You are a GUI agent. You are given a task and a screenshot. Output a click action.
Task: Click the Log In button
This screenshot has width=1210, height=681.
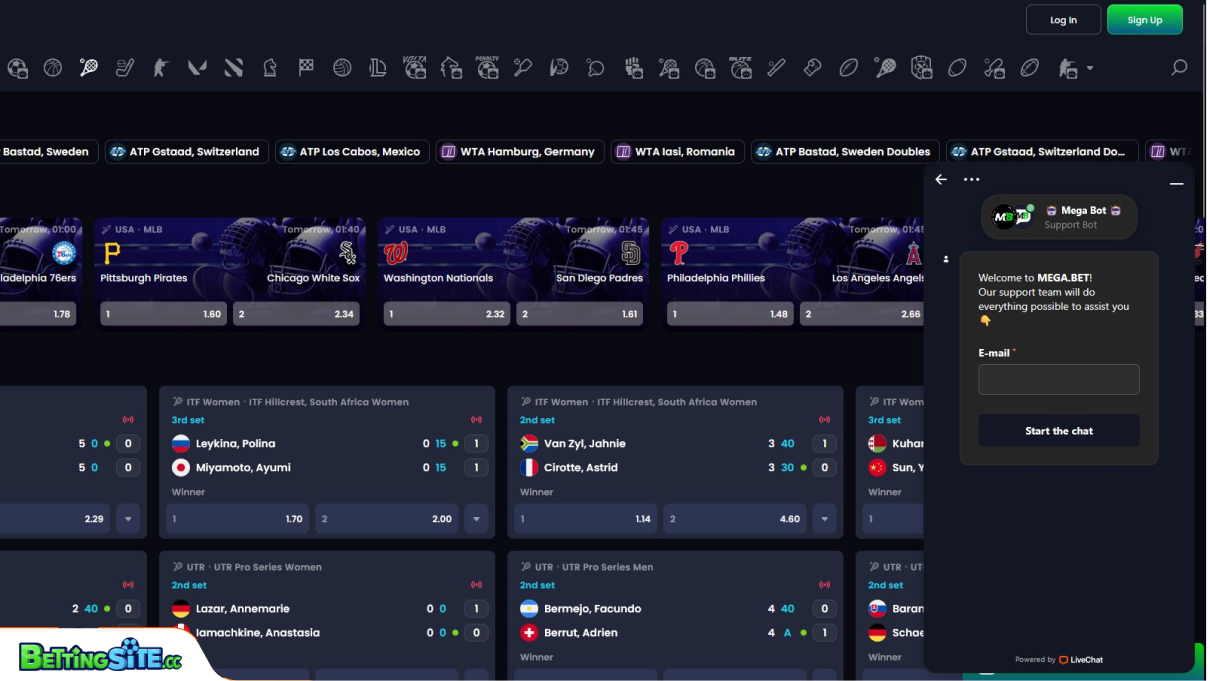(x=1063, y=20)
